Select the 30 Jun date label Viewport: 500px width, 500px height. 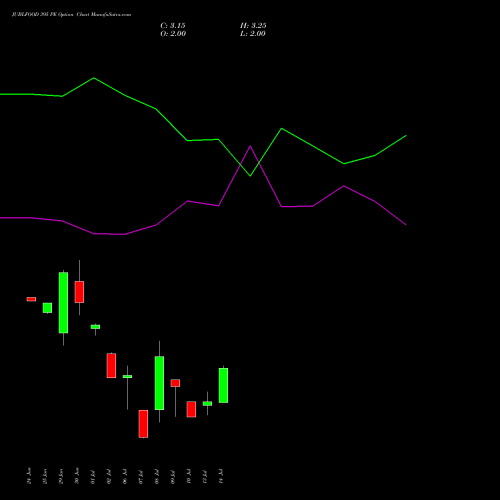click(x=77, y=476)
